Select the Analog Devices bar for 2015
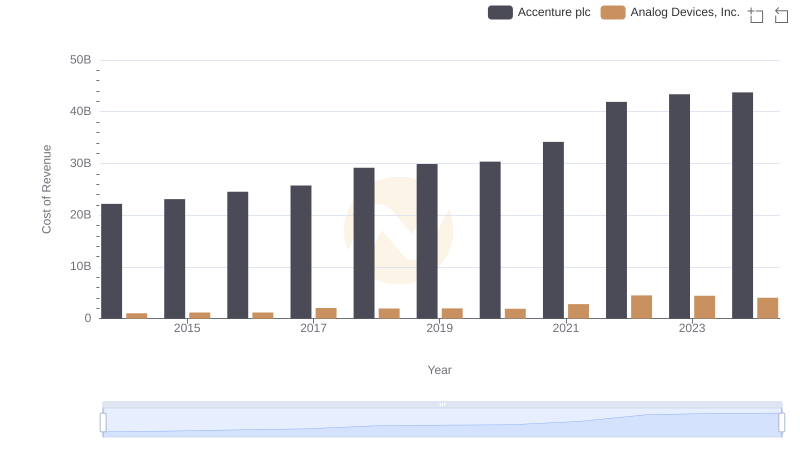 [199, 315]
